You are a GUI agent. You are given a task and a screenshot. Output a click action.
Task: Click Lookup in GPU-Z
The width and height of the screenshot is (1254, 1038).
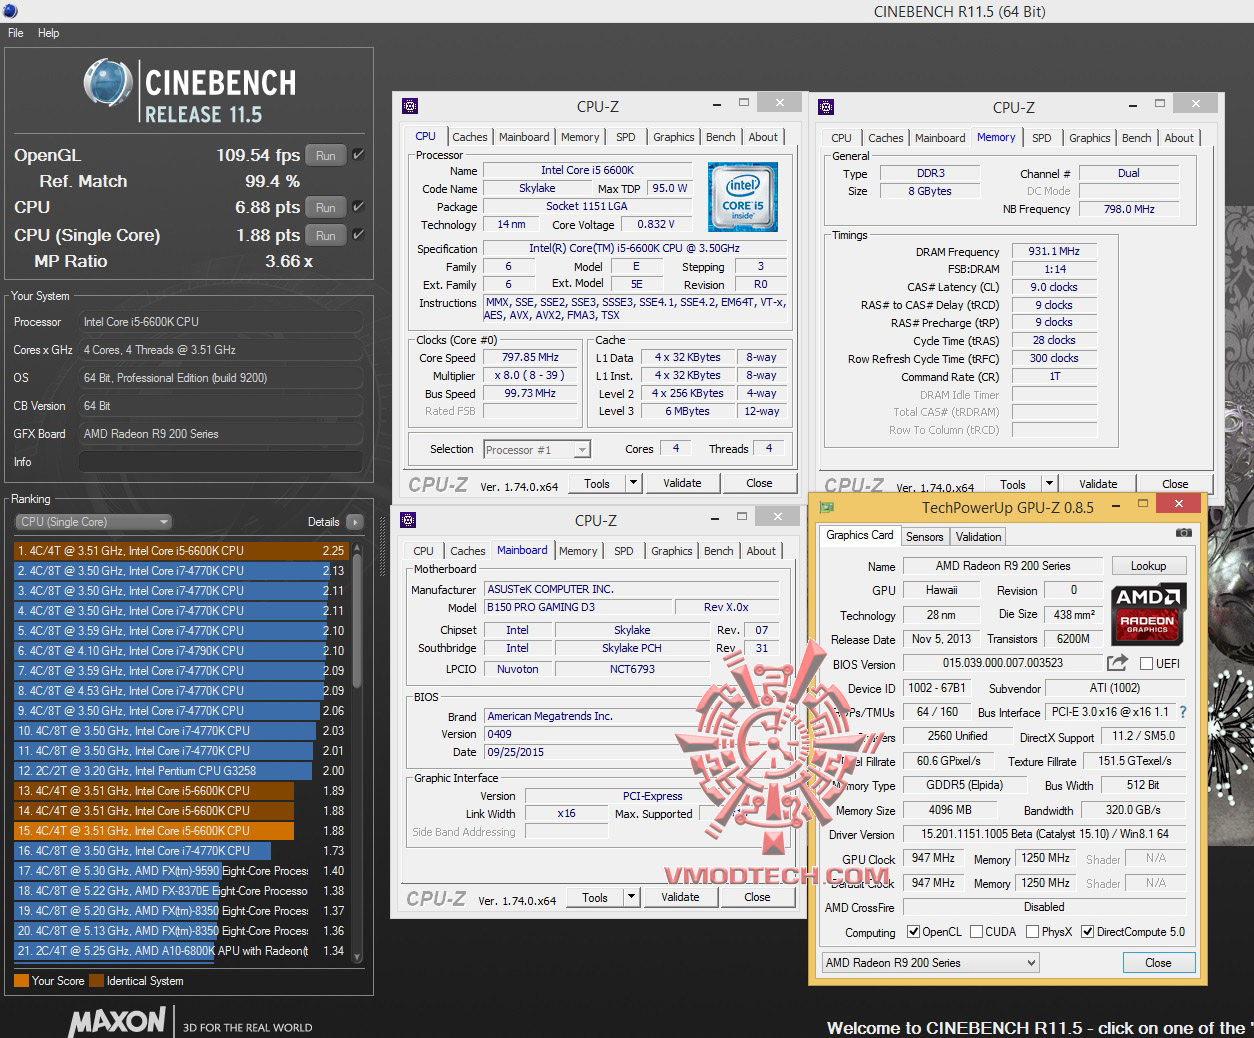(1148, 566)
